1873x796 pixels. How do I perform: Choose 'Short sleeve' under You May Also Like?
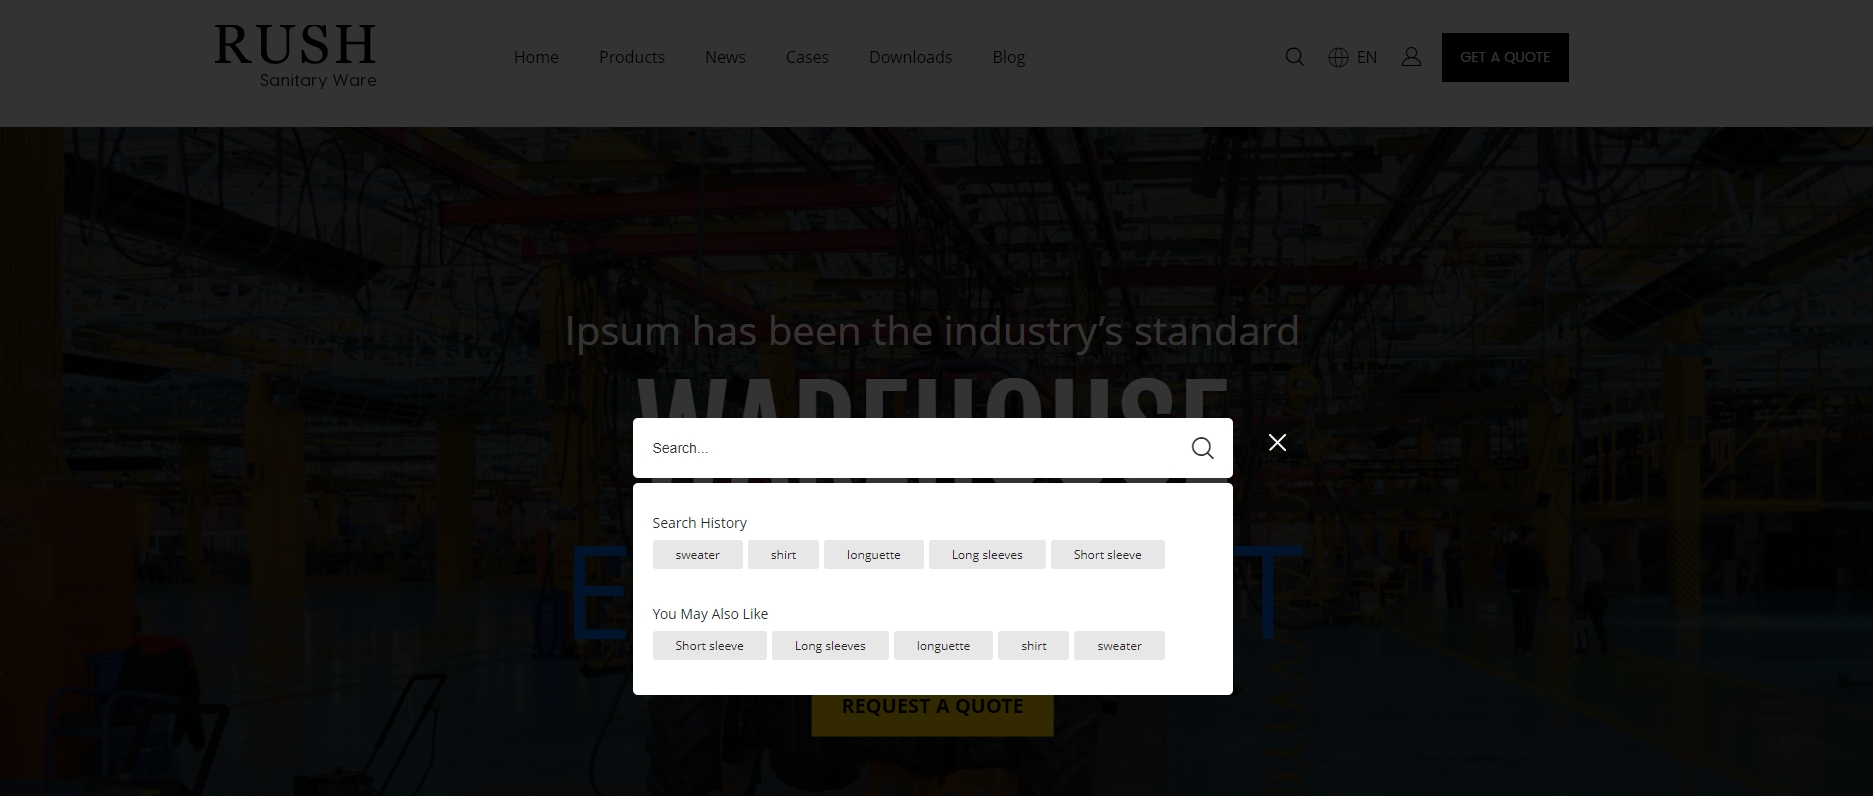pos(710,646)
